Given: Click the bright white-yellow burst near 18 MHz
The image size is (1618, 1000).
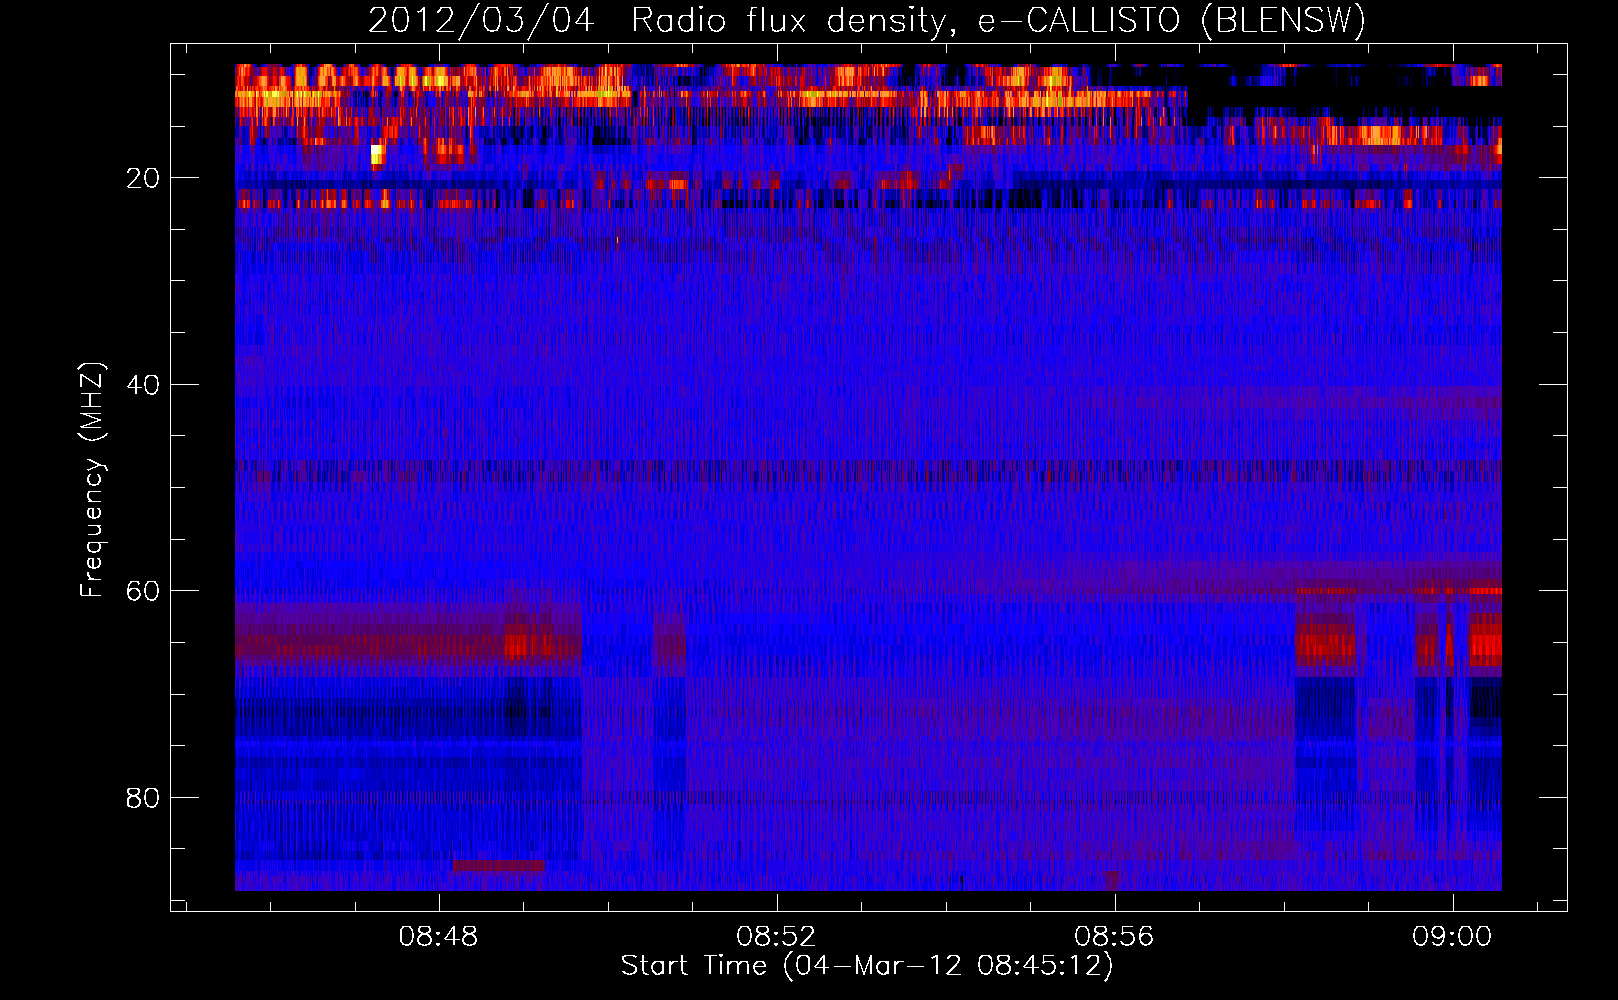Looking at the screenshot, I should [x=377, y=154].
